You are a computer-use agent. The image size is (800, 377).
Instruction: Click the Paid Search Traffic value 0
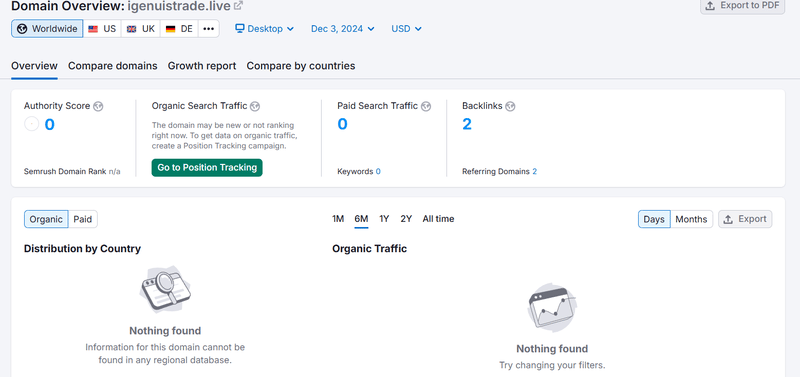point(342,124)
